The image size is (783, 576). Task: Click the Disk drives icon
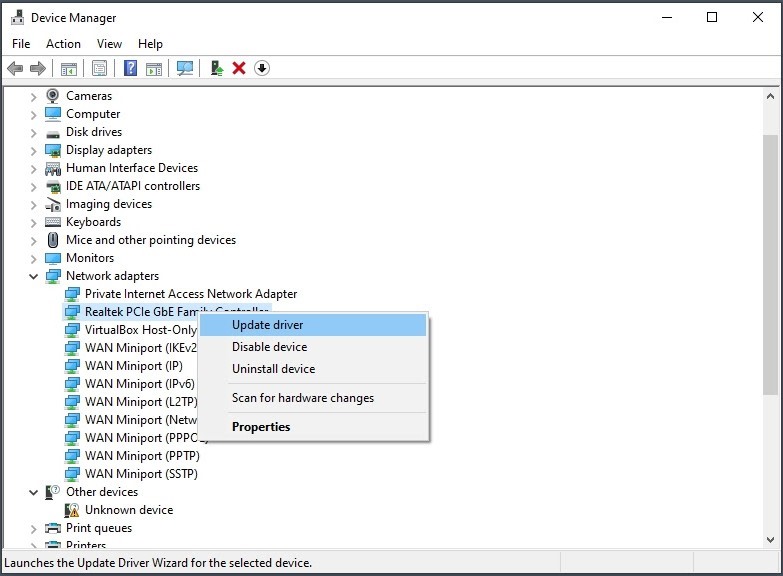coord(52,134)
